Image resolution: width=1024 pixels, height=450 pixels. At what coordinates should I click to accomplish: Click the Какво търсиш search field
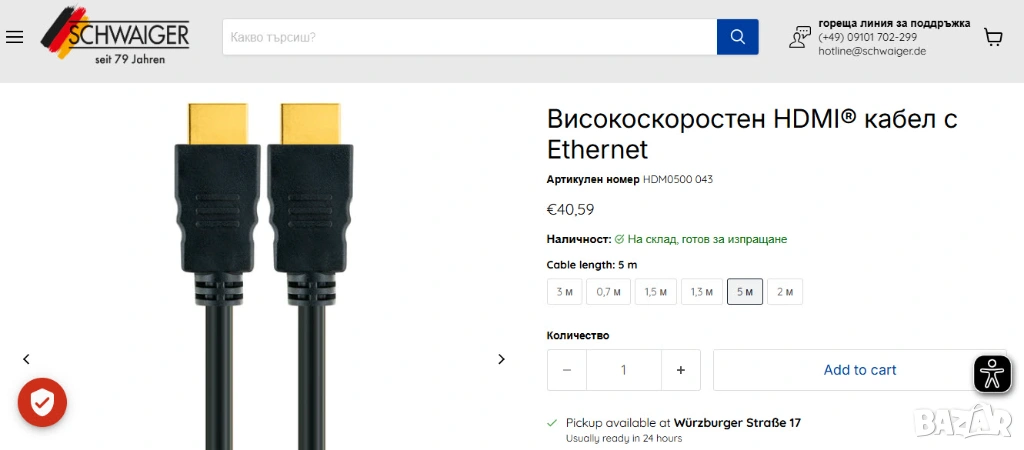pyautogui.click(x=470, y=37)
